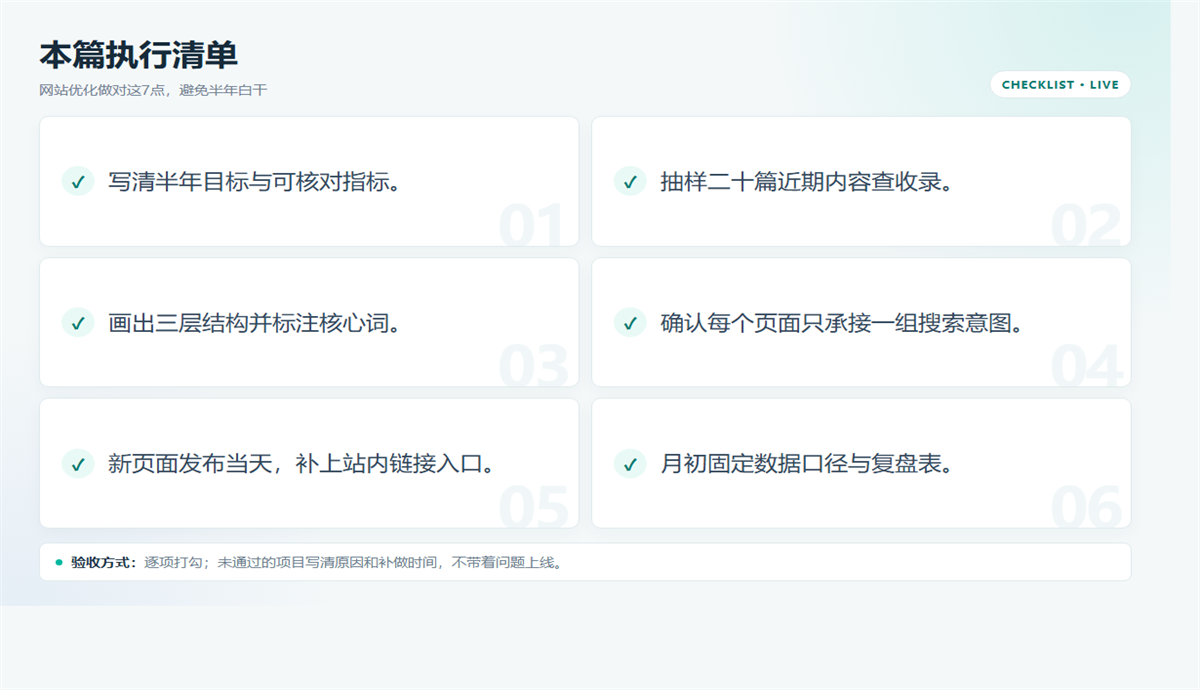
Task: Click checkmark icon beside 画出三层结构并标注核心词
Action: [78, 322]
